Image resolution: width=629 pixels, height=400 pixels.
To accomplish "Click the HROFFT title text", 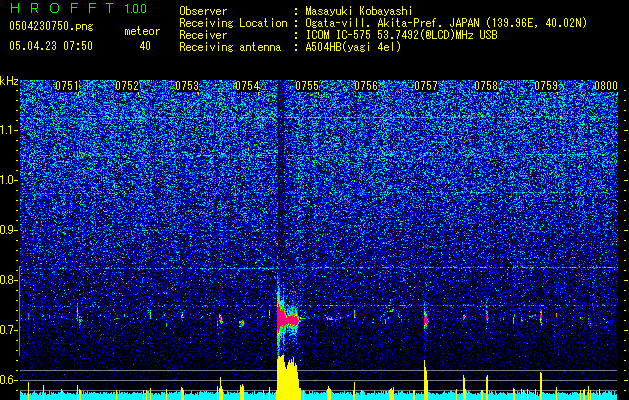I will 64,8.
